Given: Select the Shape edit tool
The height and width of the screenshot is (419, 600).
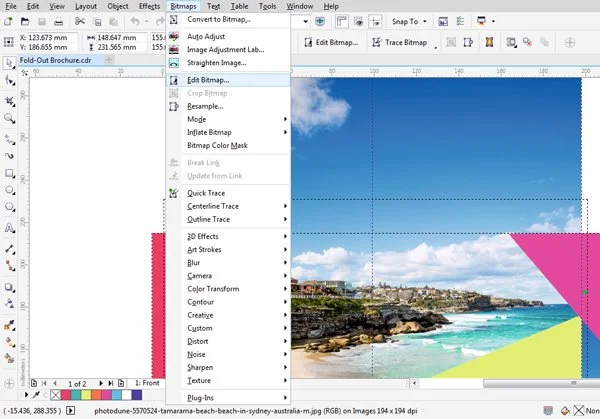Looking at the screenshot, I should point(9,81).
